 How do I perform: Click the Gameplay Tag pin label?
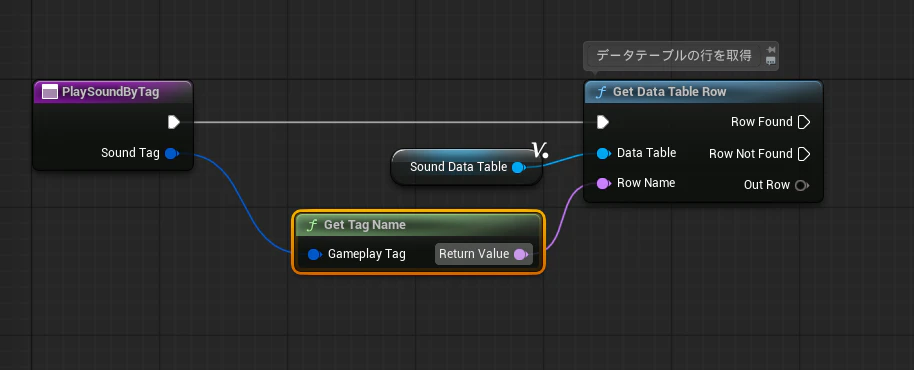(x=367, y=254)
